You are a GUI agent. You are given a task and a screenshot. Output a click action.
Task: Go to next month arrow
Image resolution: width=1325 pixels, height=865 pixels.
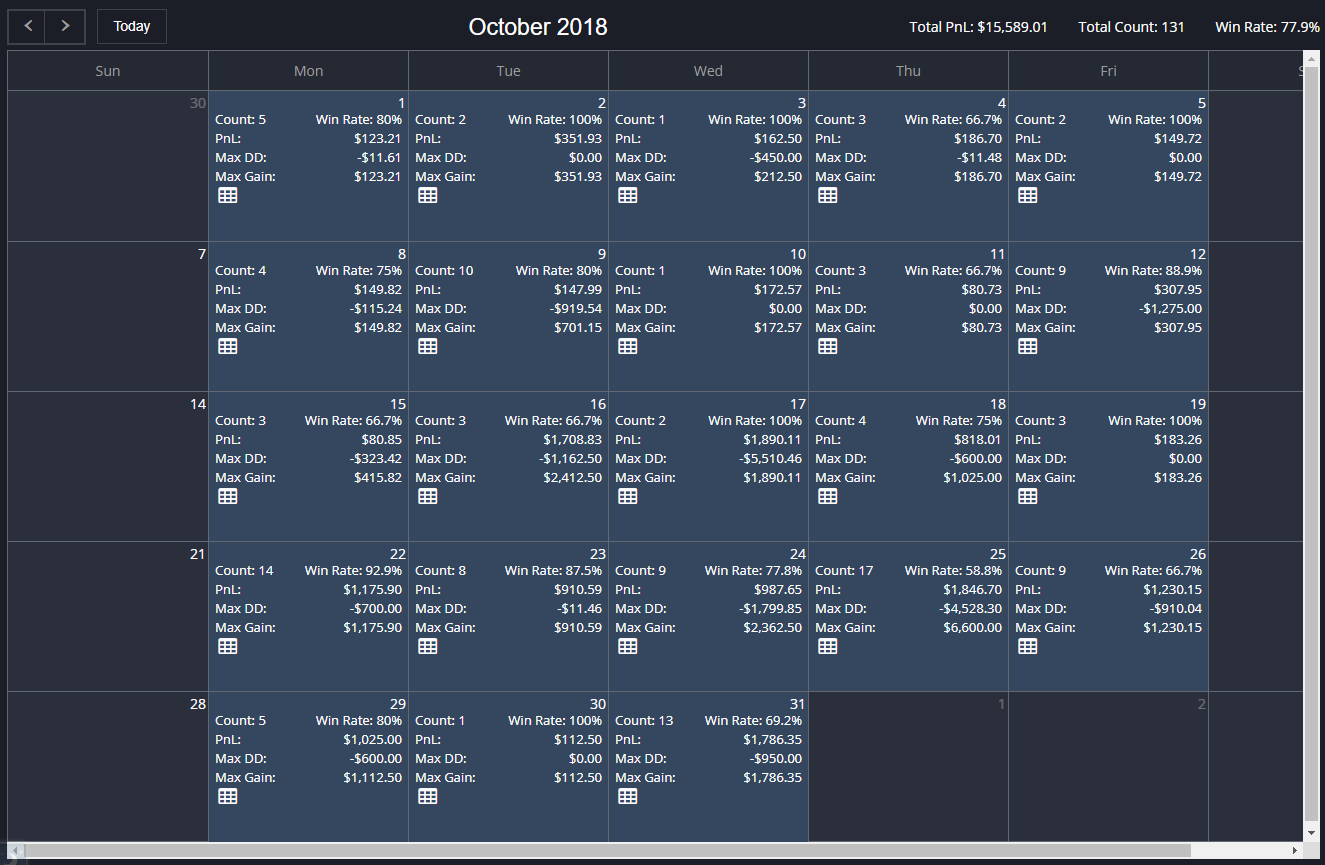[66, 26]
